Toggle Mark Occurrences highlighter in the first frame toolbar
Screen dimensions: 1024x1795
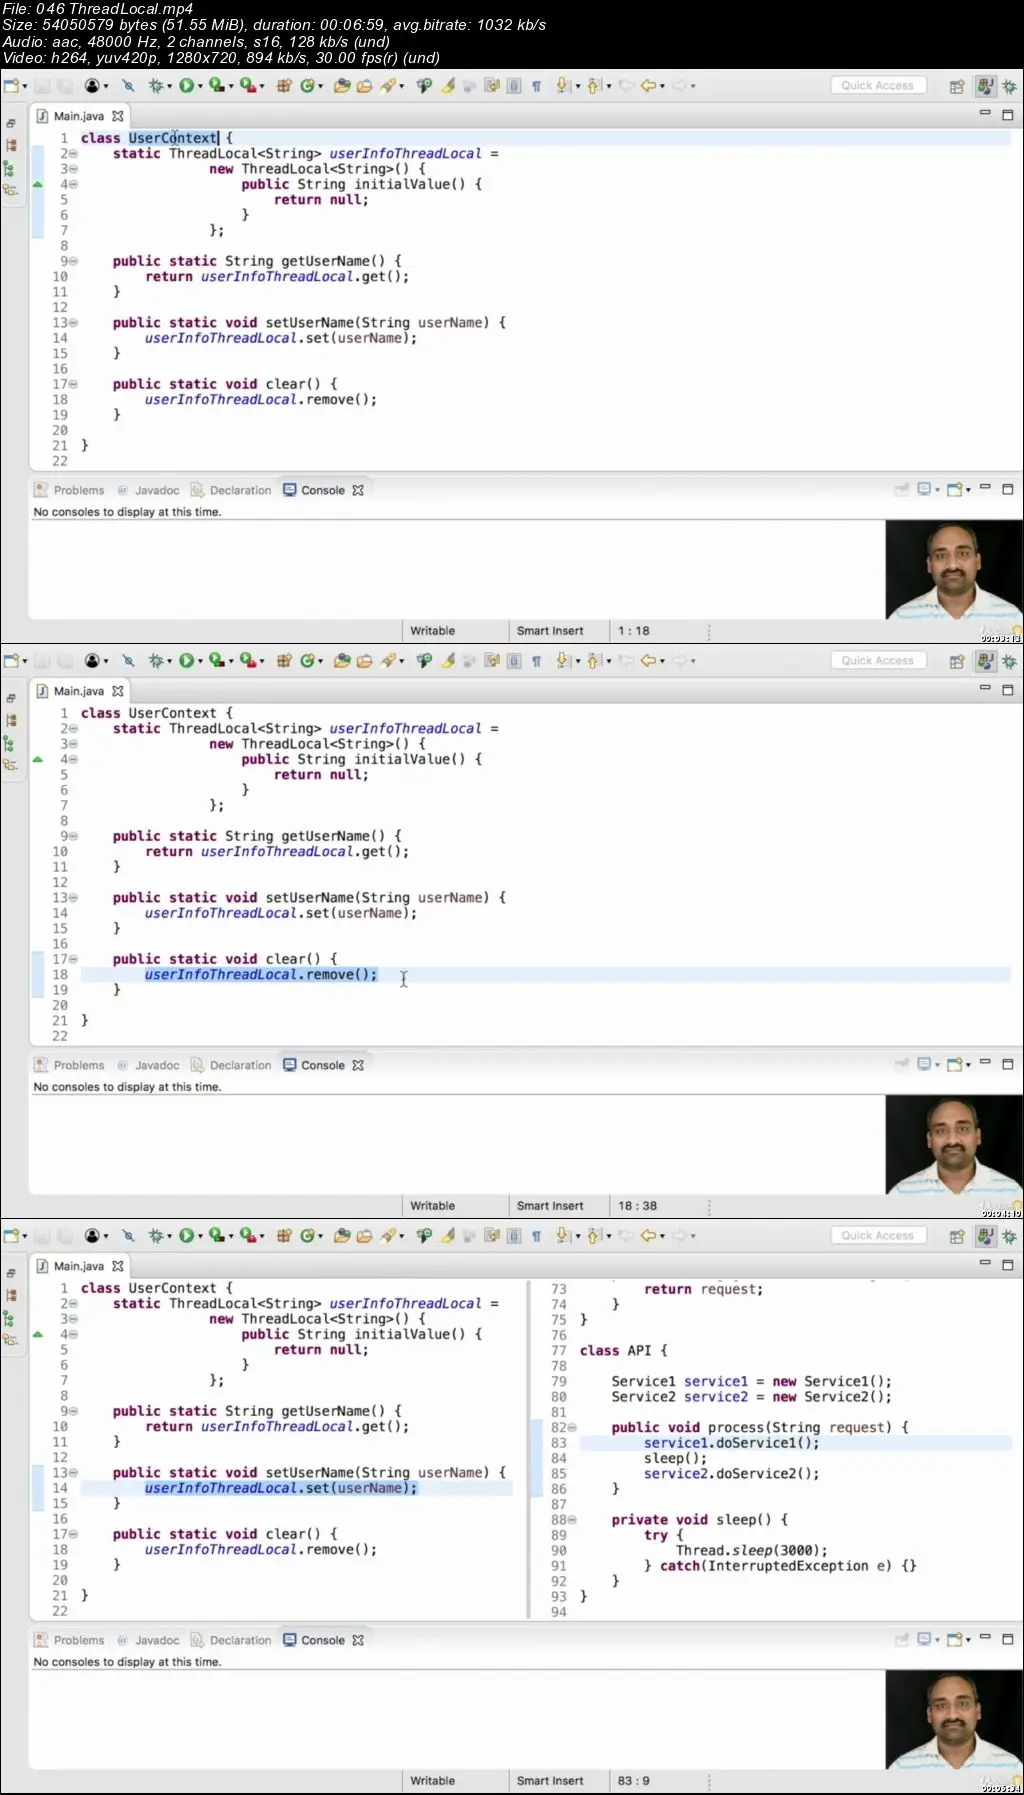pyautogui.click(x=448, y=86)
